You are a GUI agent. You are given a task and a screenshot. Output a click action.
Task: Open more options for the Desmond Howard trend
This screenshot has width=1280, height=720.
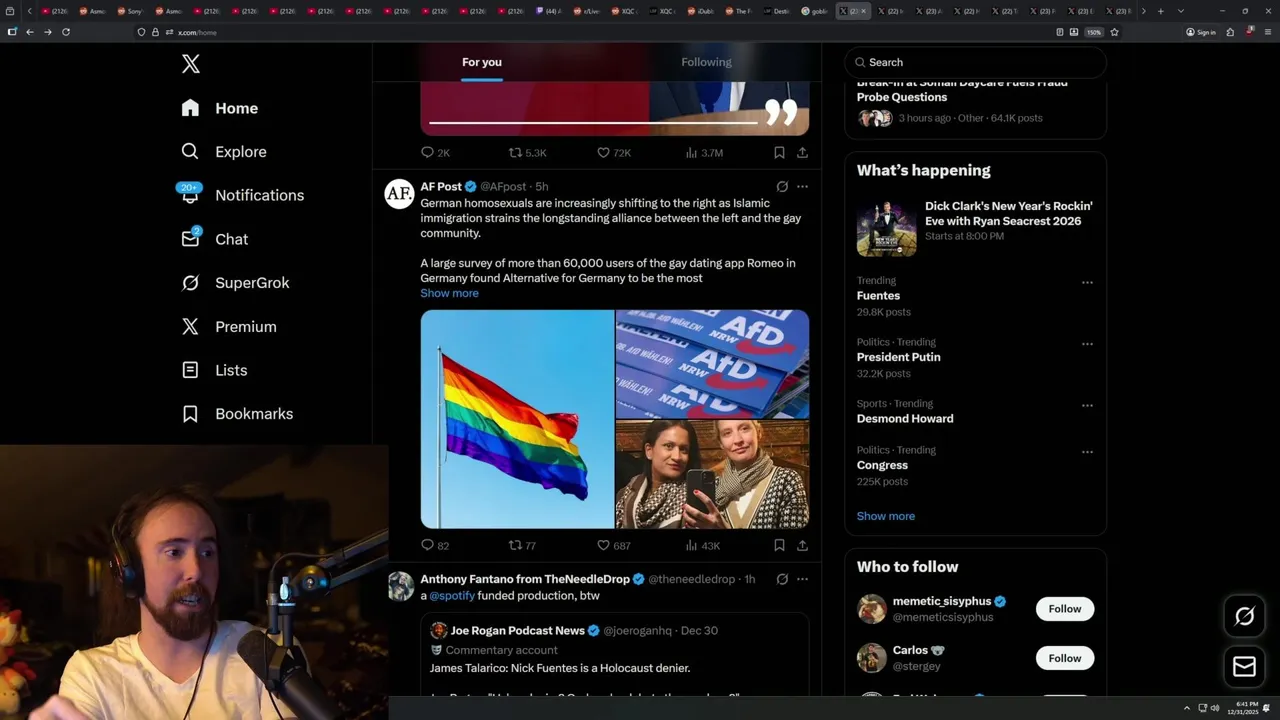click(1087, 406)
